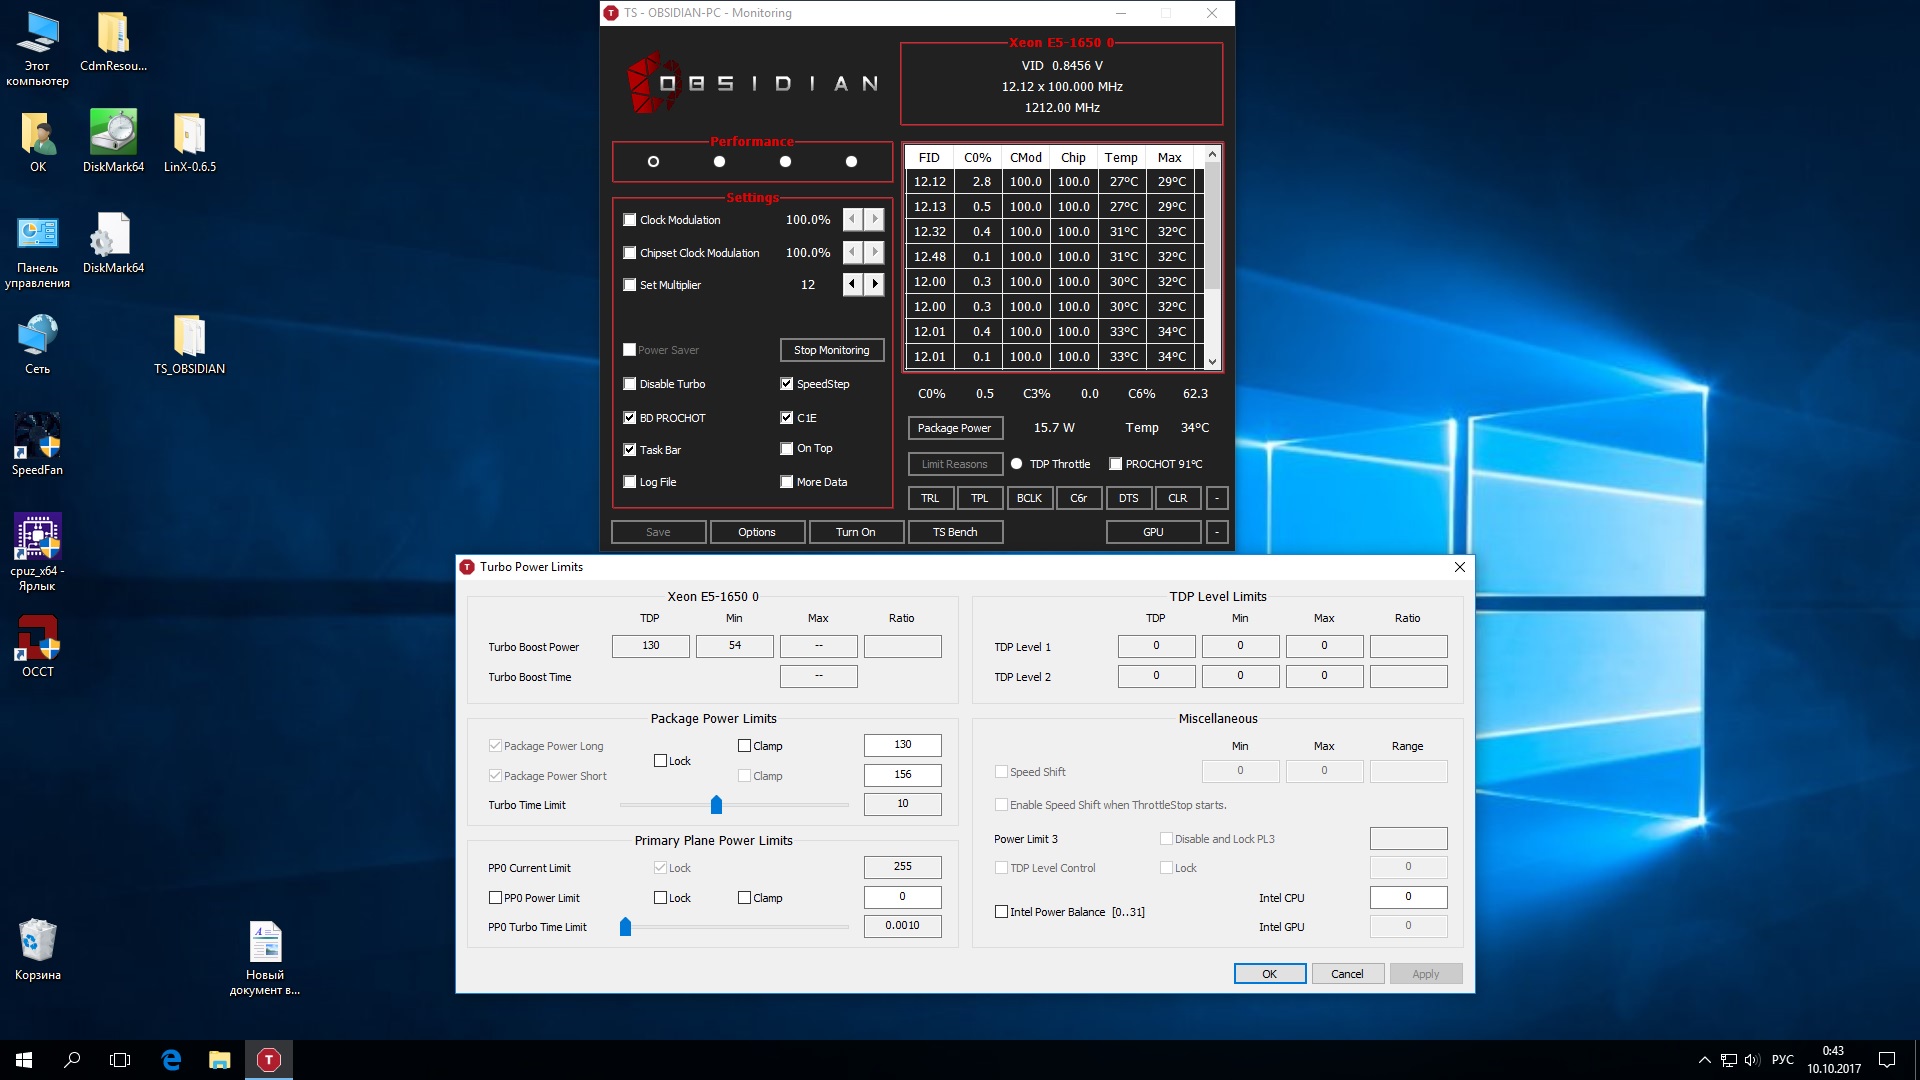
Task: Select the fourth Performance profile radio button
Action: click(x=851, y=162)
